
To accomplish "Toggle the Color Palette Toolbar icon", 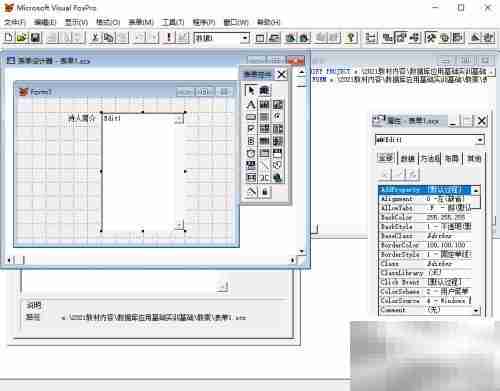I will coord(444,38).
